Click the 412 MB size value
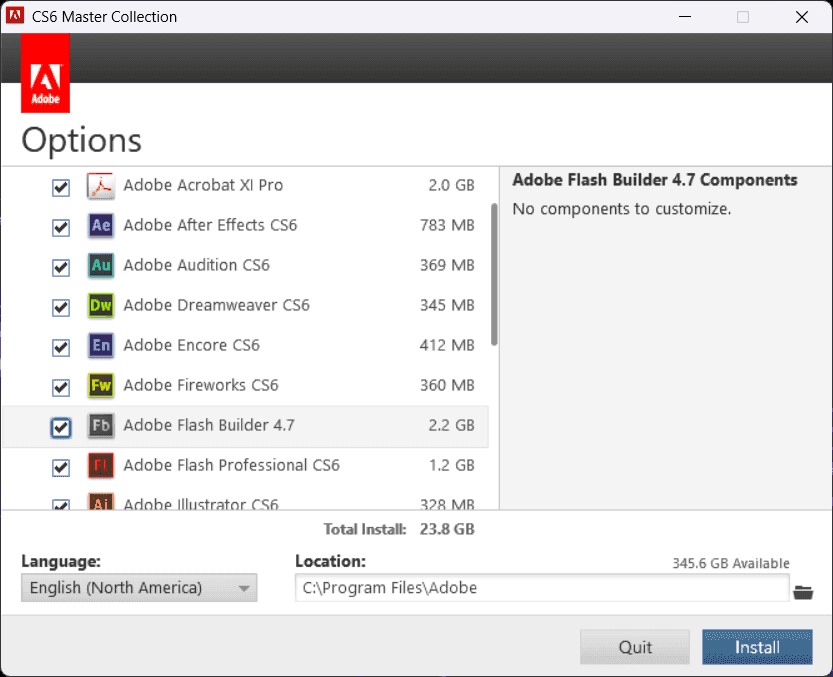This screenshot has height=677, width=833. (x=447, y=345)
